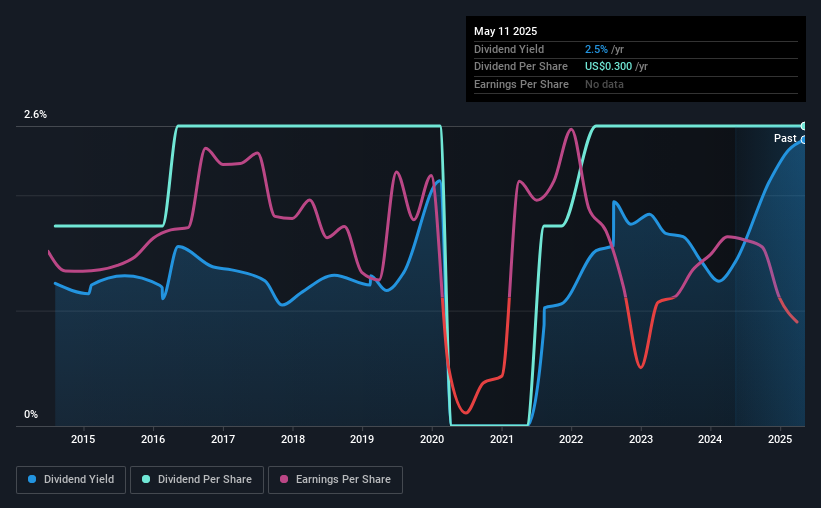Toggle the Dividend Per Share legend button

pos(197,480)
